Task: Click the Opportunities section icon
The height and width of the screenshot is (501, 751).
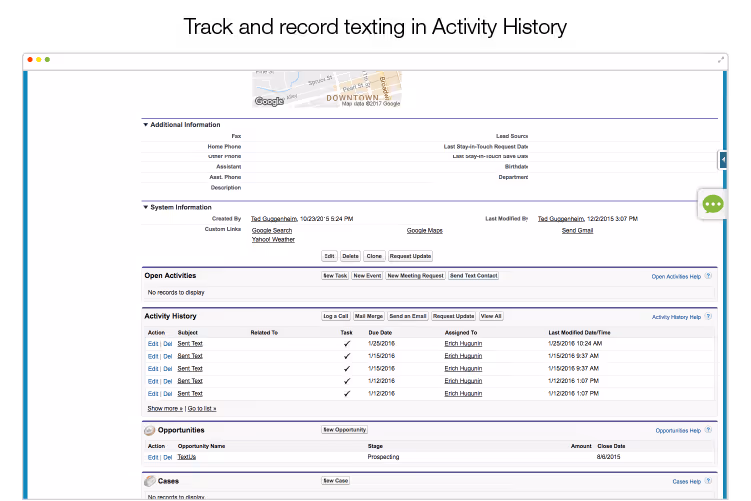Action: (149, 430)
